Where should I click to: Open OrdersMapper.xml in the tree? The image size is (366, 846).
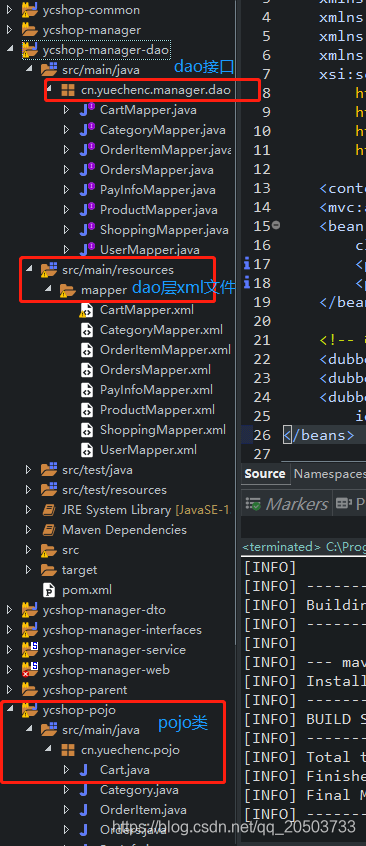point(155,370)
